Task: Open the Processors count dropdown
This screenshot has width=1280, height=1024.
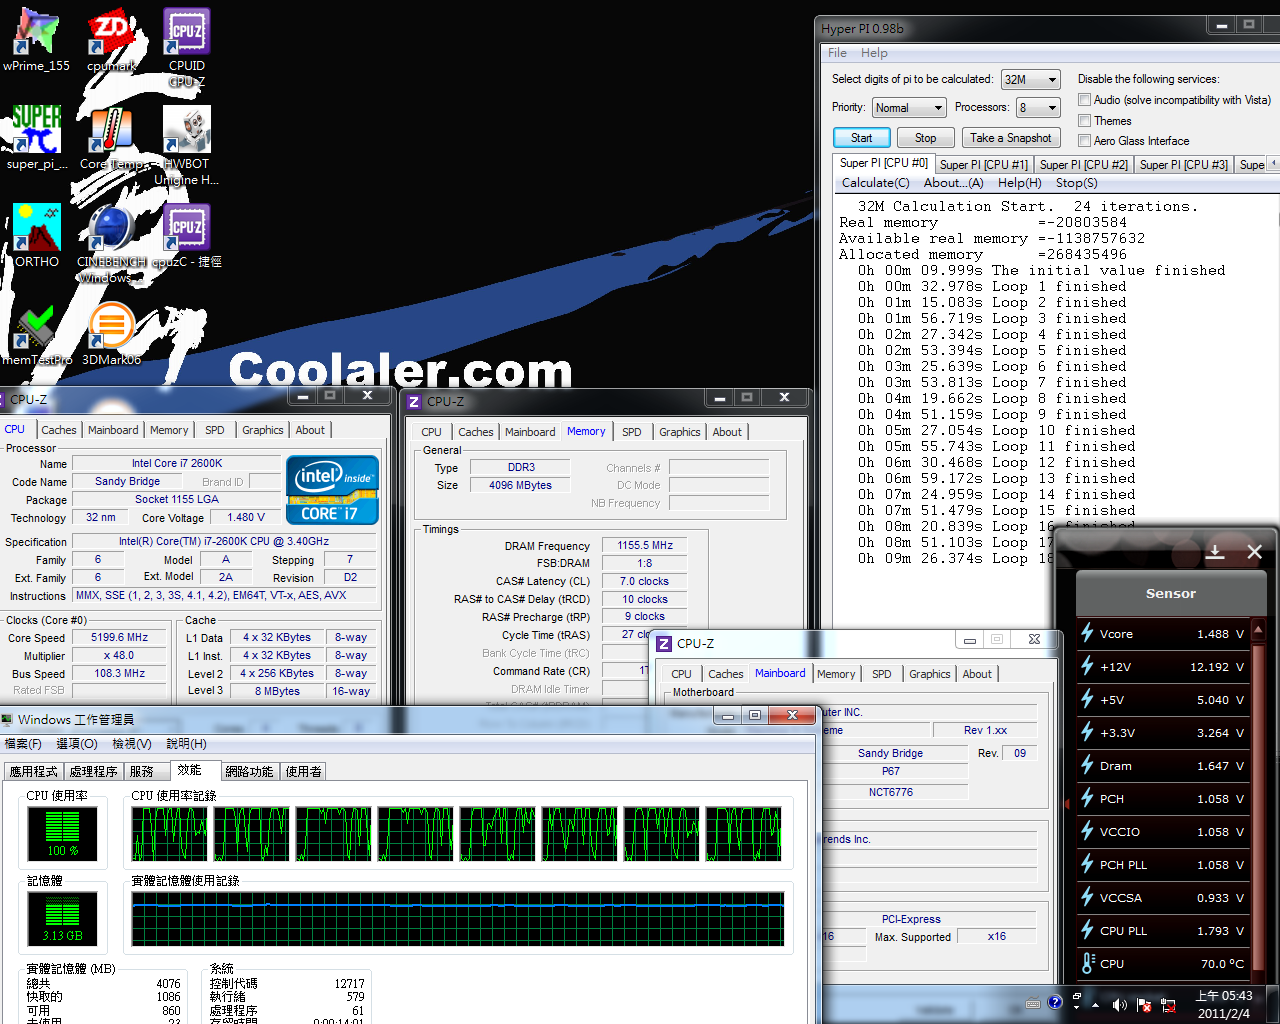Action: (1038, 108)
